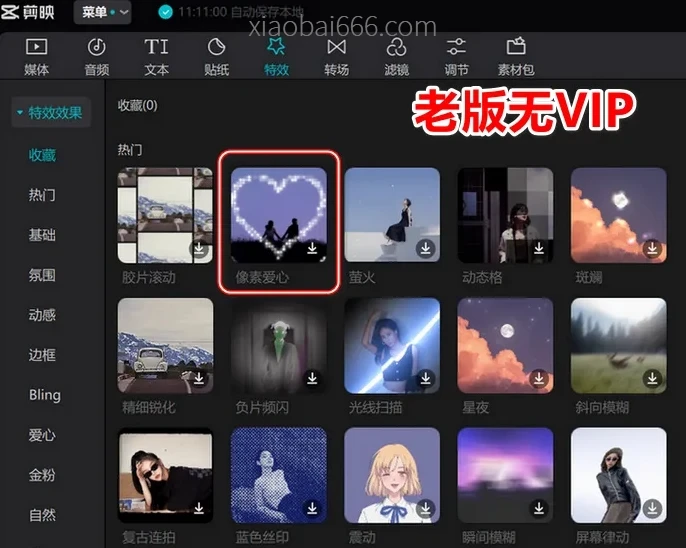686x548 pixels.
Task: Preview the 负片频闪 effect thumbnail
Action: point(279,346)
